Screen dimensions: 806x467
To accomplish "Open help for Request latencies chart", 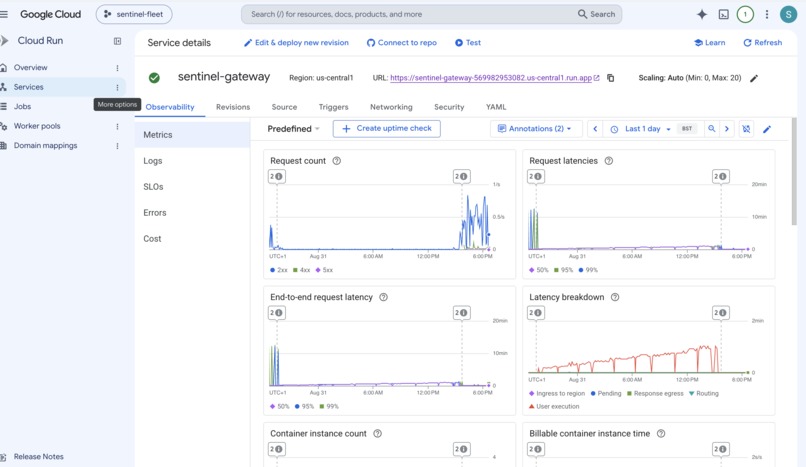I will [x=609, y=161].
